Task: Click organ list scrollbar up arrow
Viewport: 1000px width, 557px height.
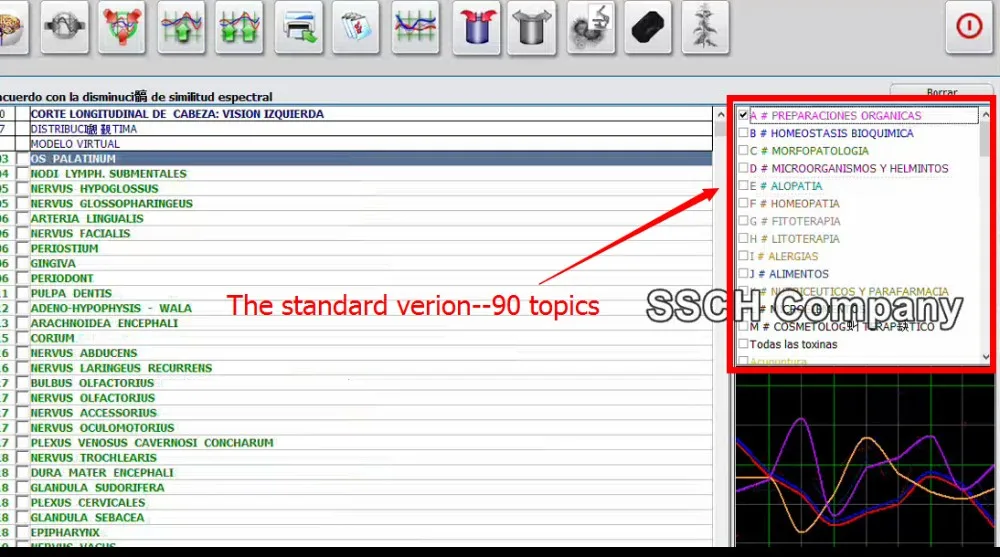Action: (721, 115)
